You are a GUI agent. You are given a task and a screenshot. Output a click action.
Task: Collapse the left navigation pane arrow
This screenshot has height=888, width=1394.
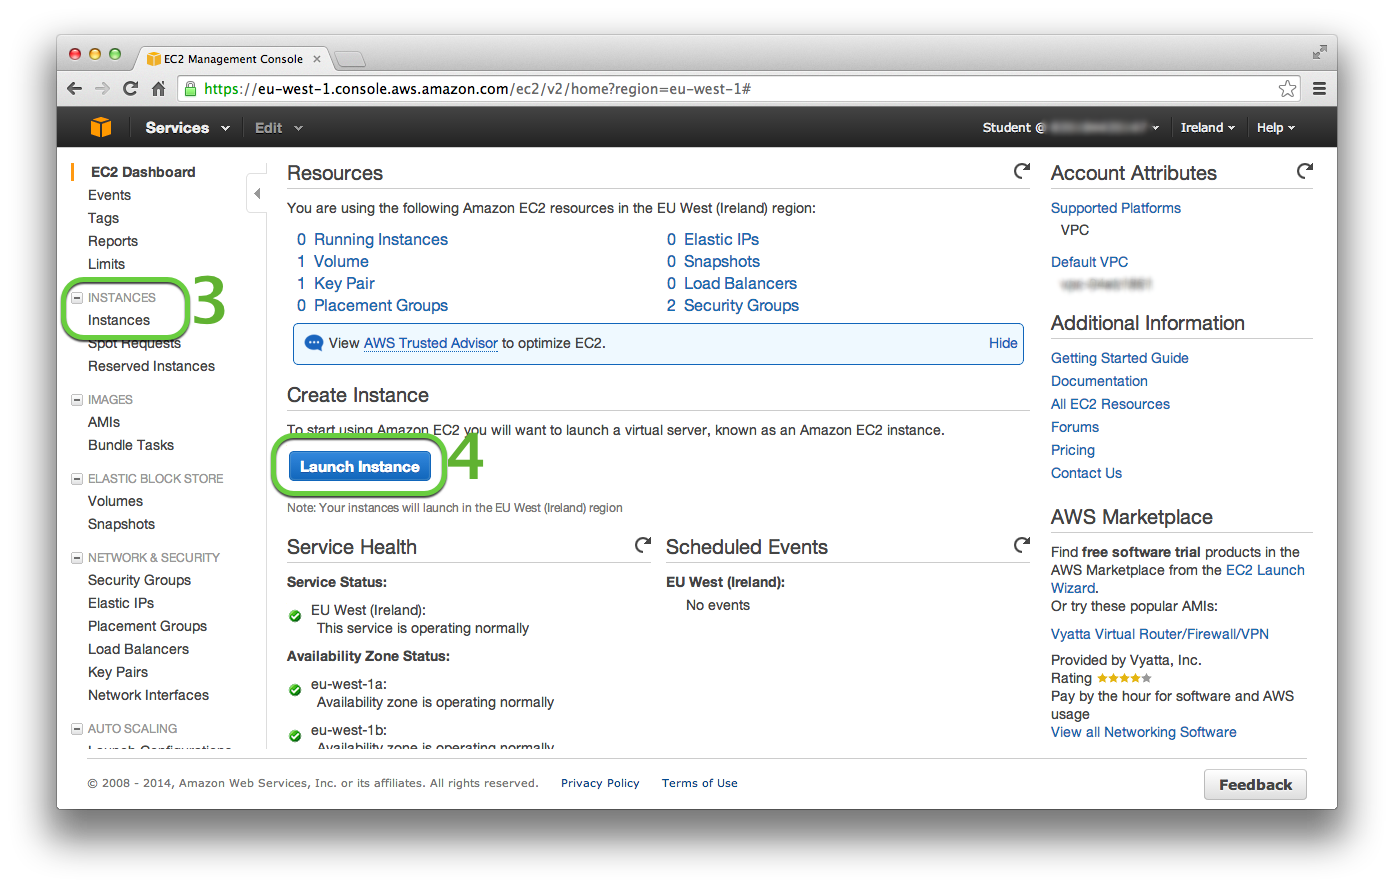tap(257, 193)
